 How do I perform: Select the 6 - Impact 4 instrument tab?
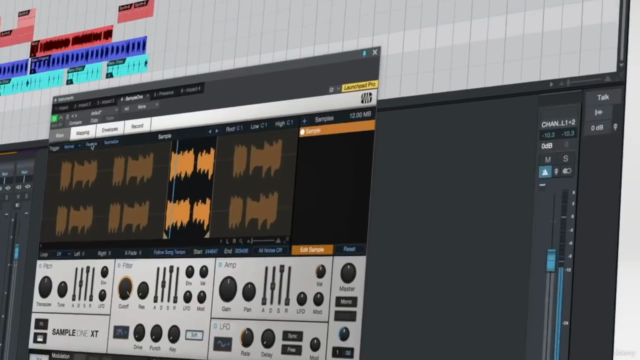click(191, 89)
